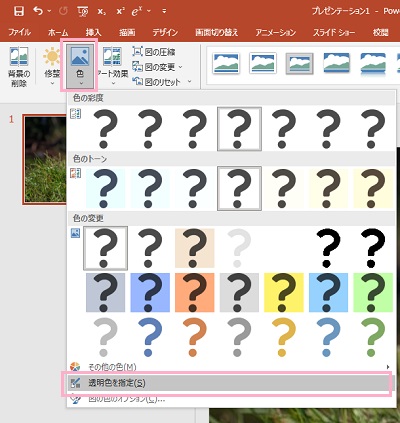Open その他の色(M) menu item
The height and width of the screenshot is (423, 400).
[x=230, y=367]
